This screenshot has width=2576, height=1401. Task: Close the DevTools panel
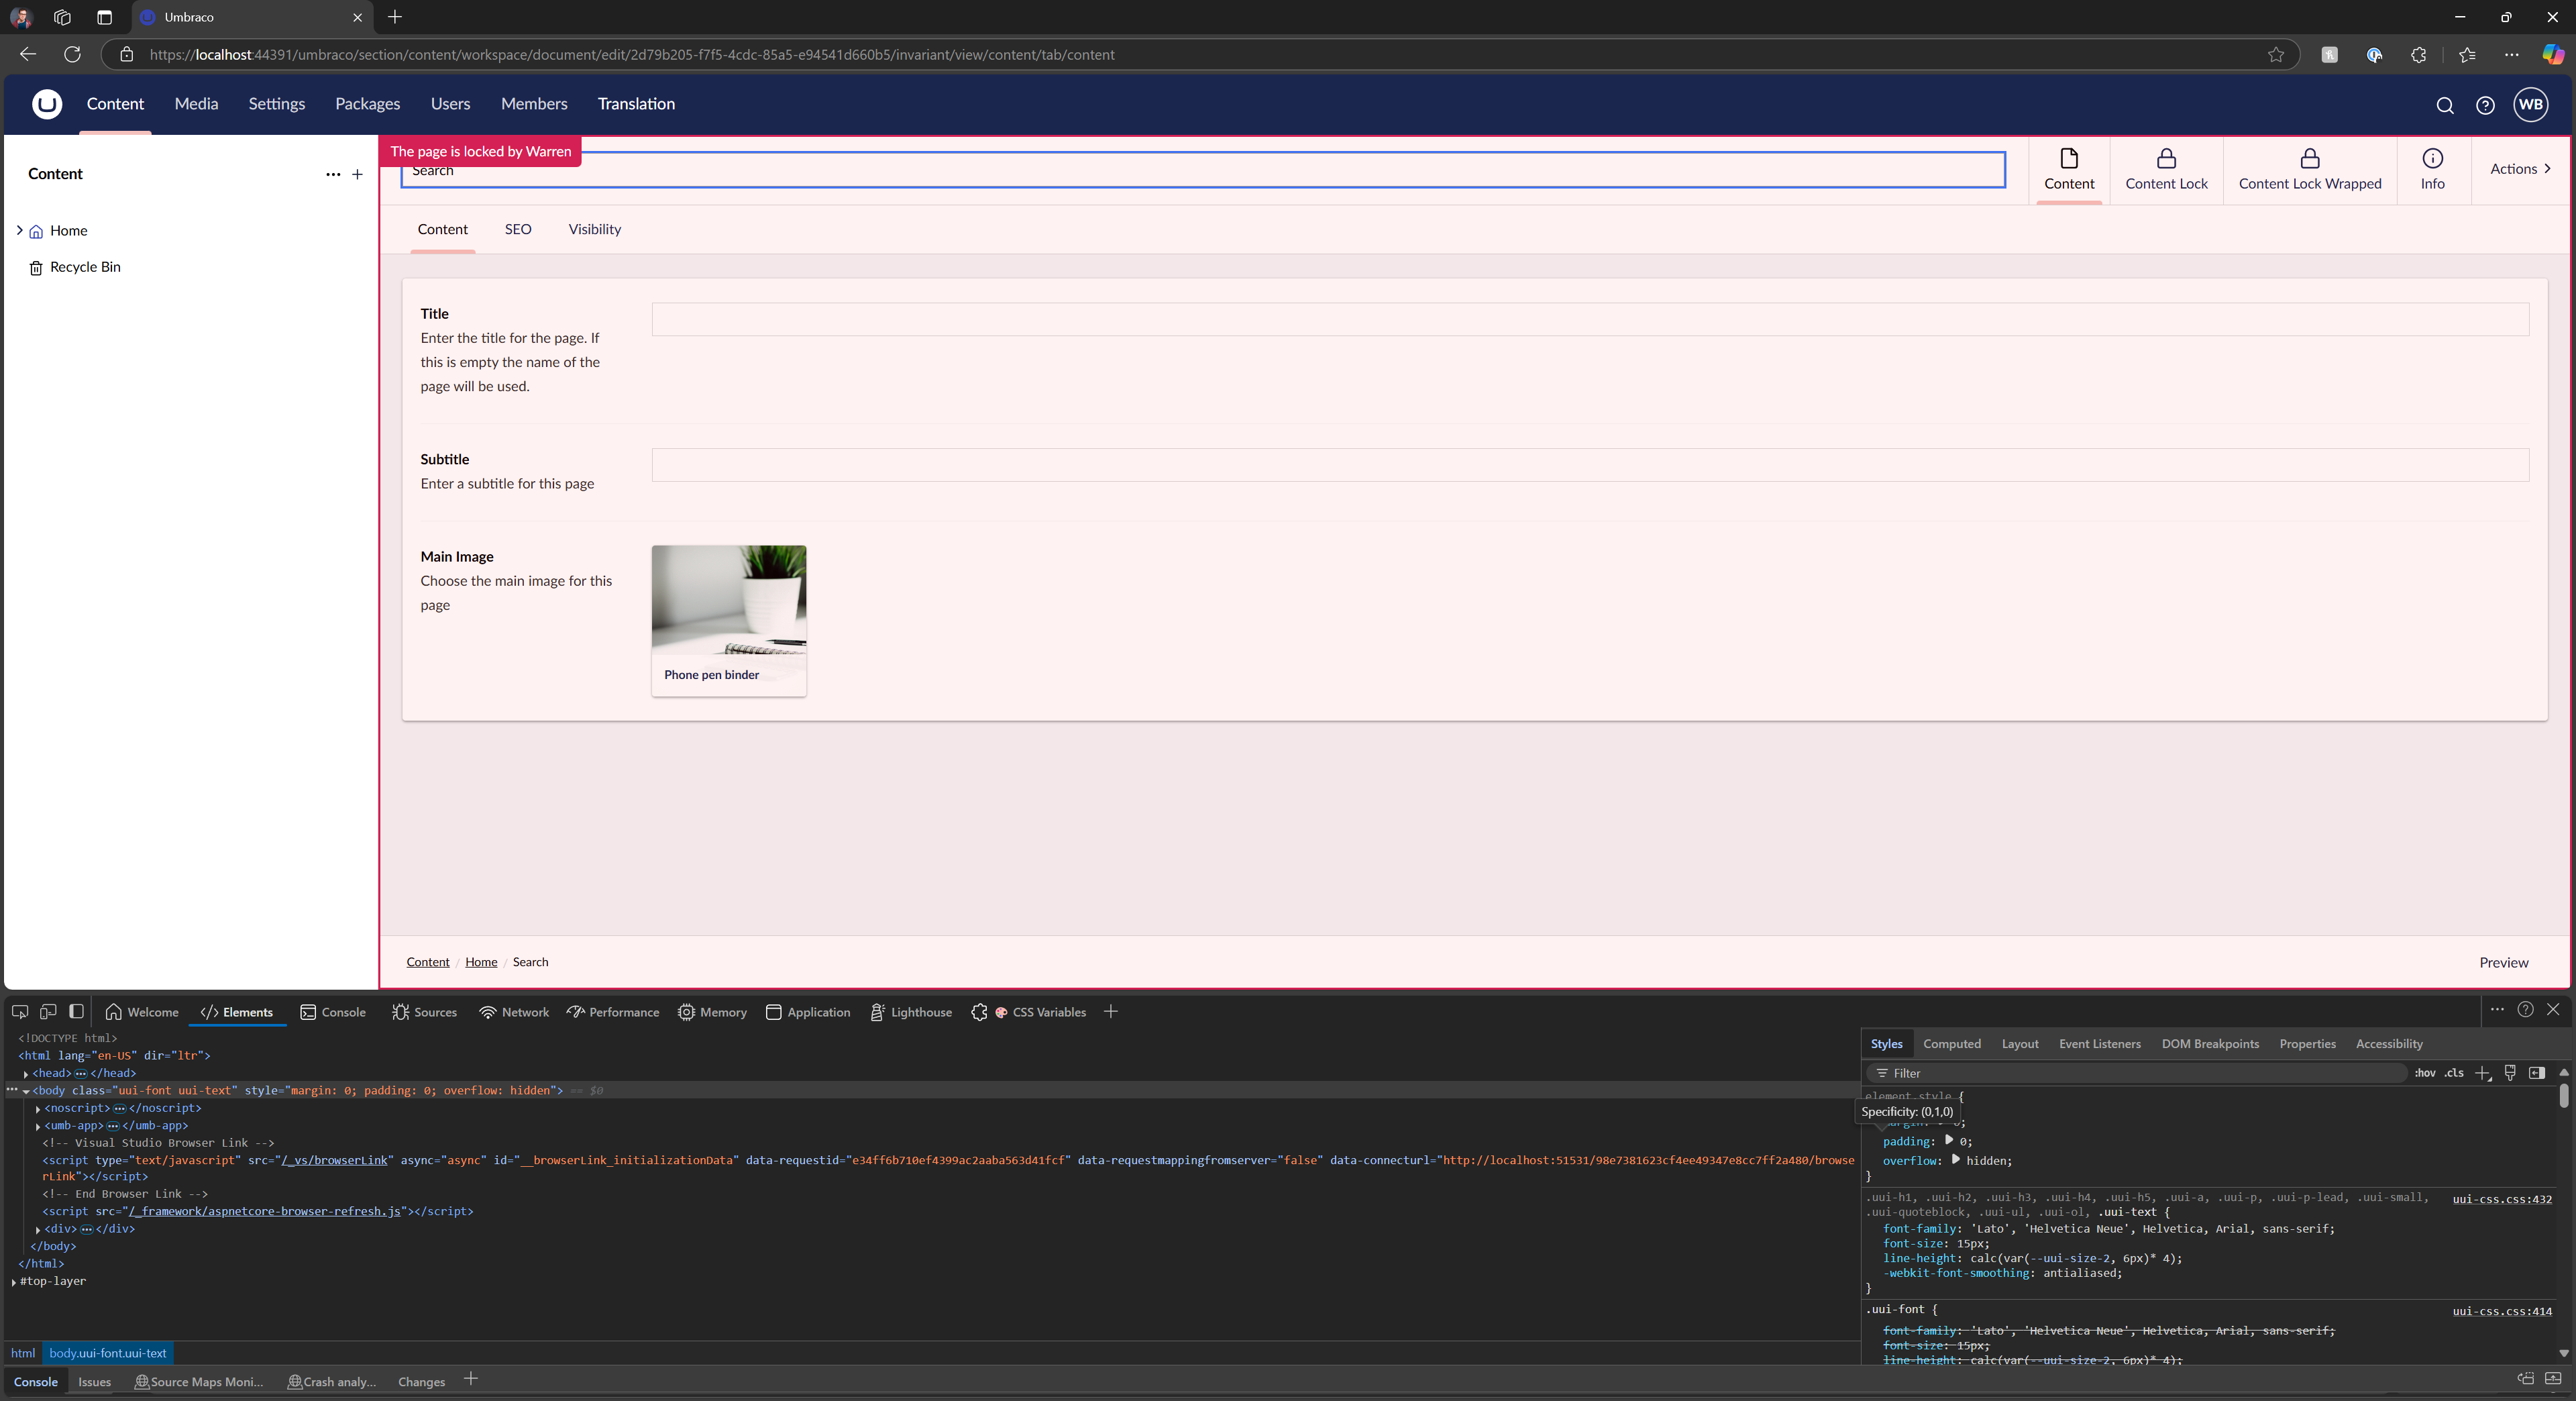pos(2553,1009)
